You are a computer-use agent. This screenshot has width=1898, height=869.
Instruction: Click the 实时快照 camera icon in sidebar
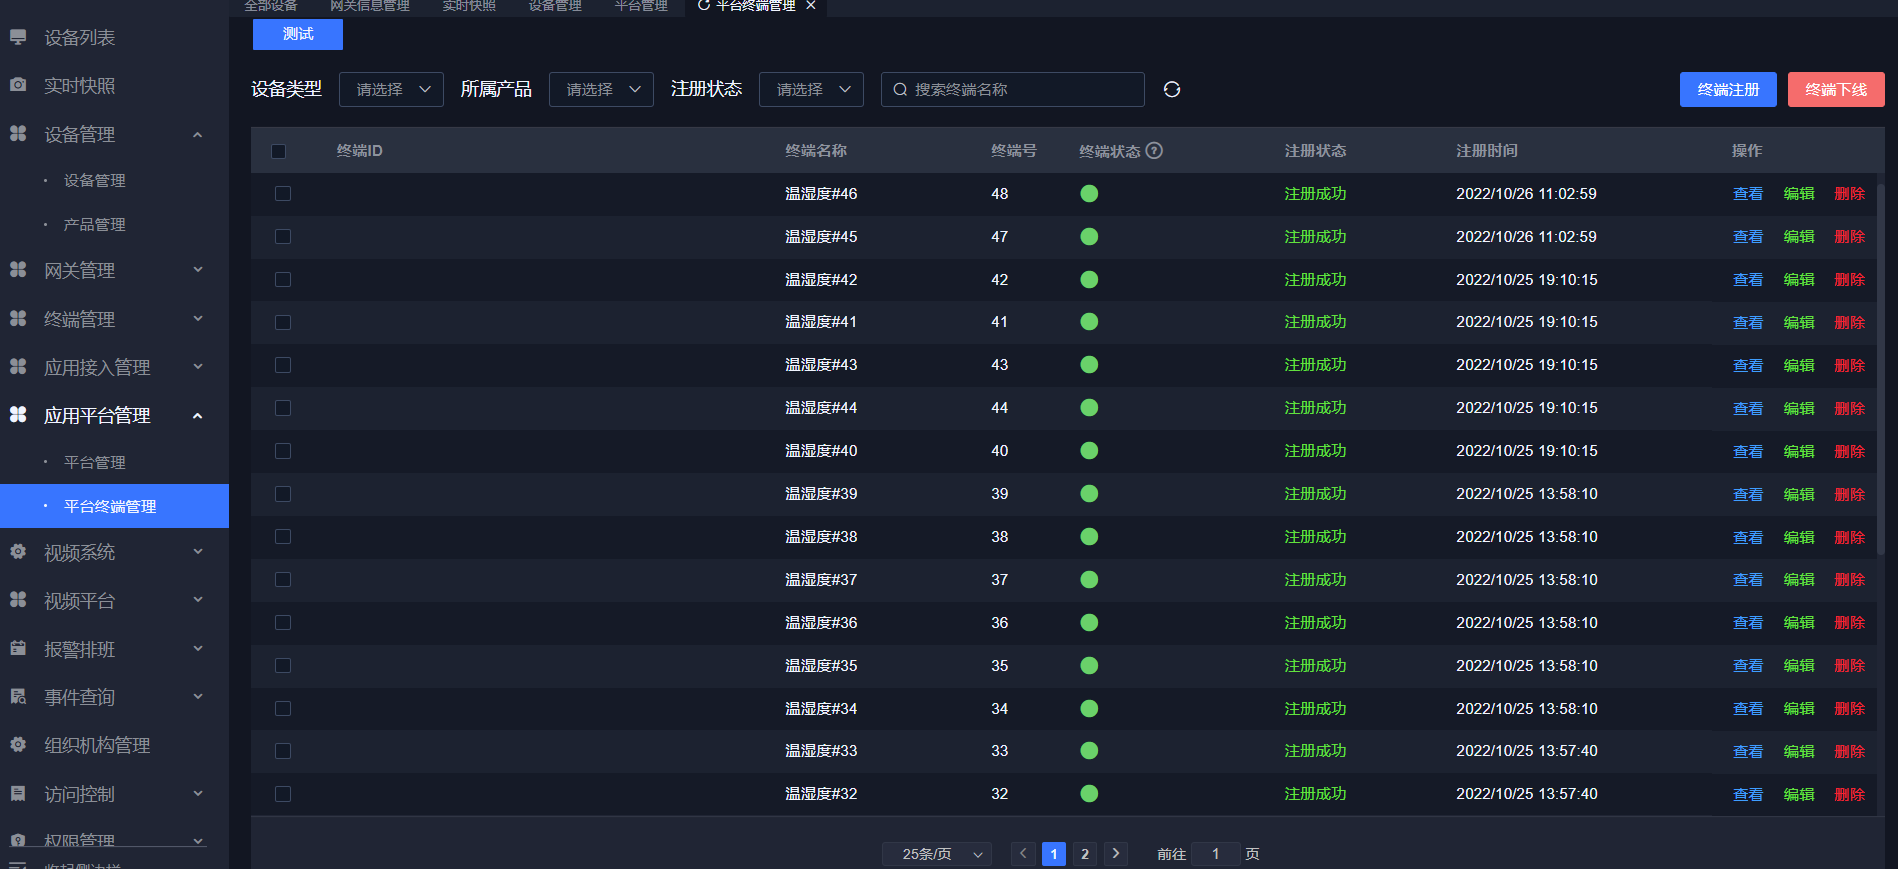pos(18,85)
